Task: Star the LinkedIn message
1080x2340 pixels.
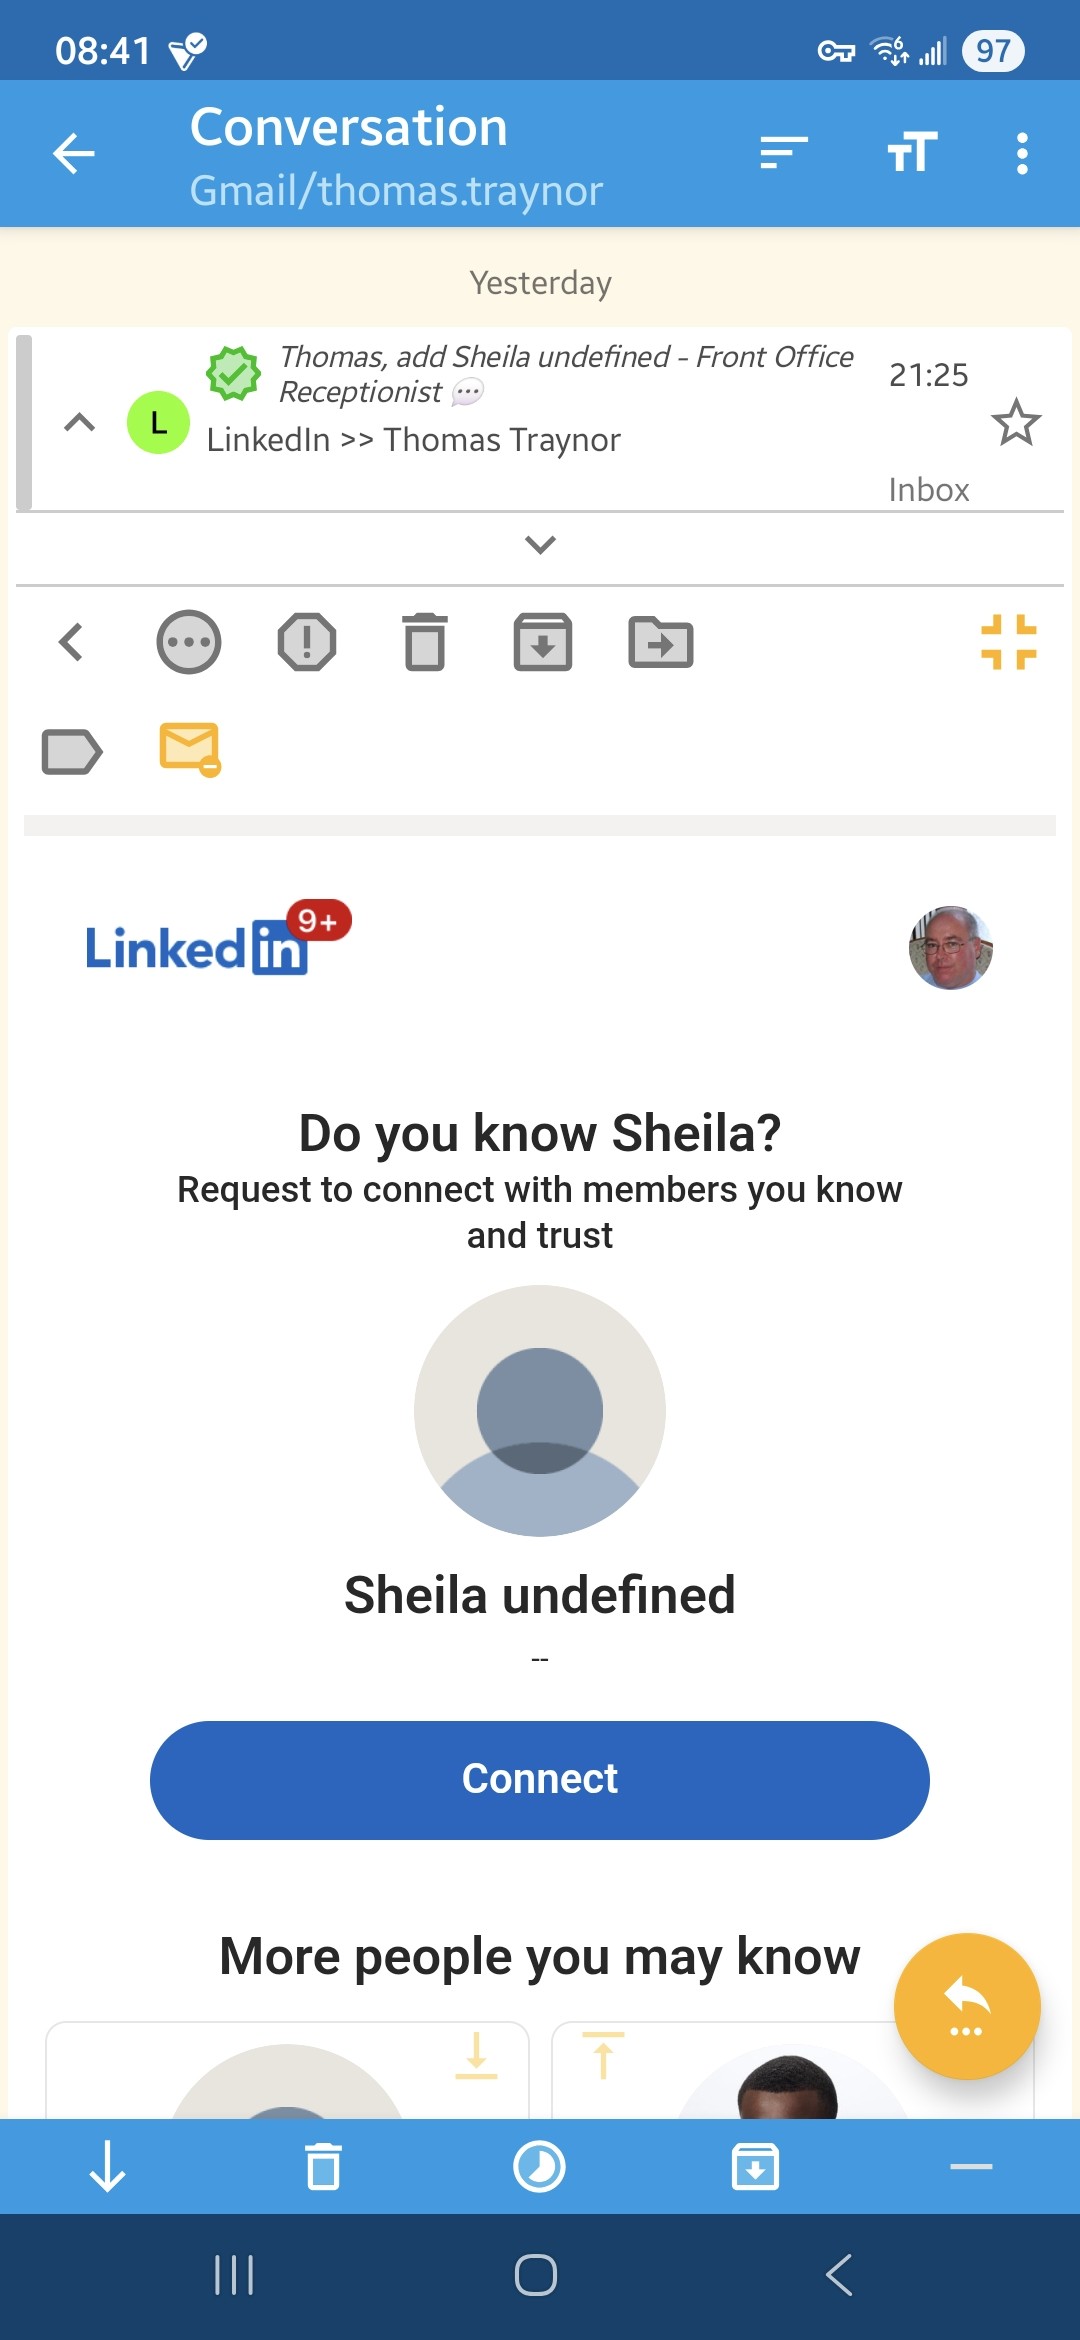Action: click(x=1016, y=423)
